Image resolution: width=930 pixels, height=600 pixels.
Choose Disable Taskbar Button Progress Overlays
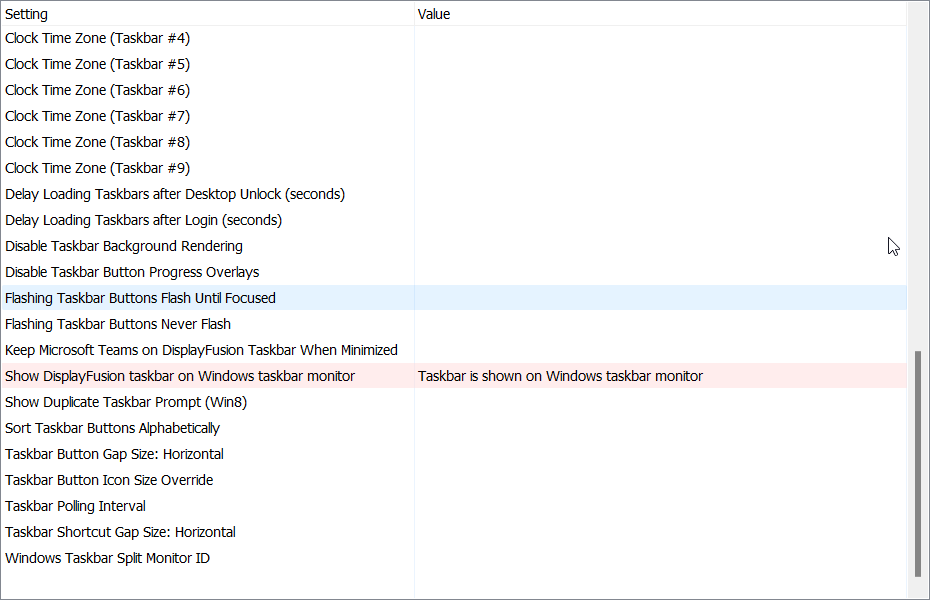132,272
